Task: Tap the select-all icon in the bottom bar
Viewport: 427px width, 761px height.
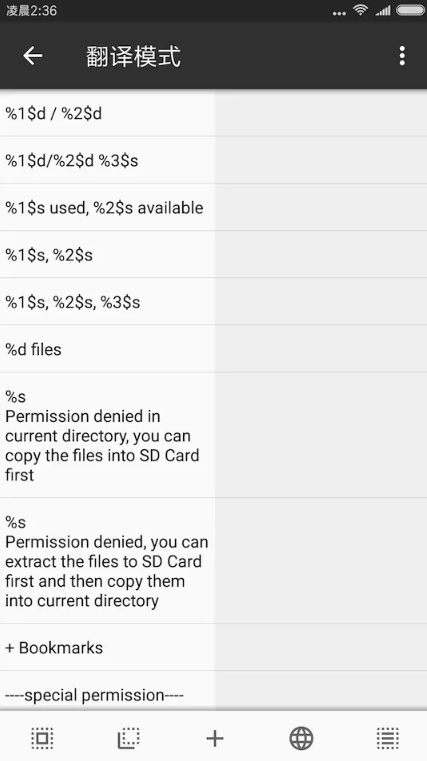Action: 42,738
